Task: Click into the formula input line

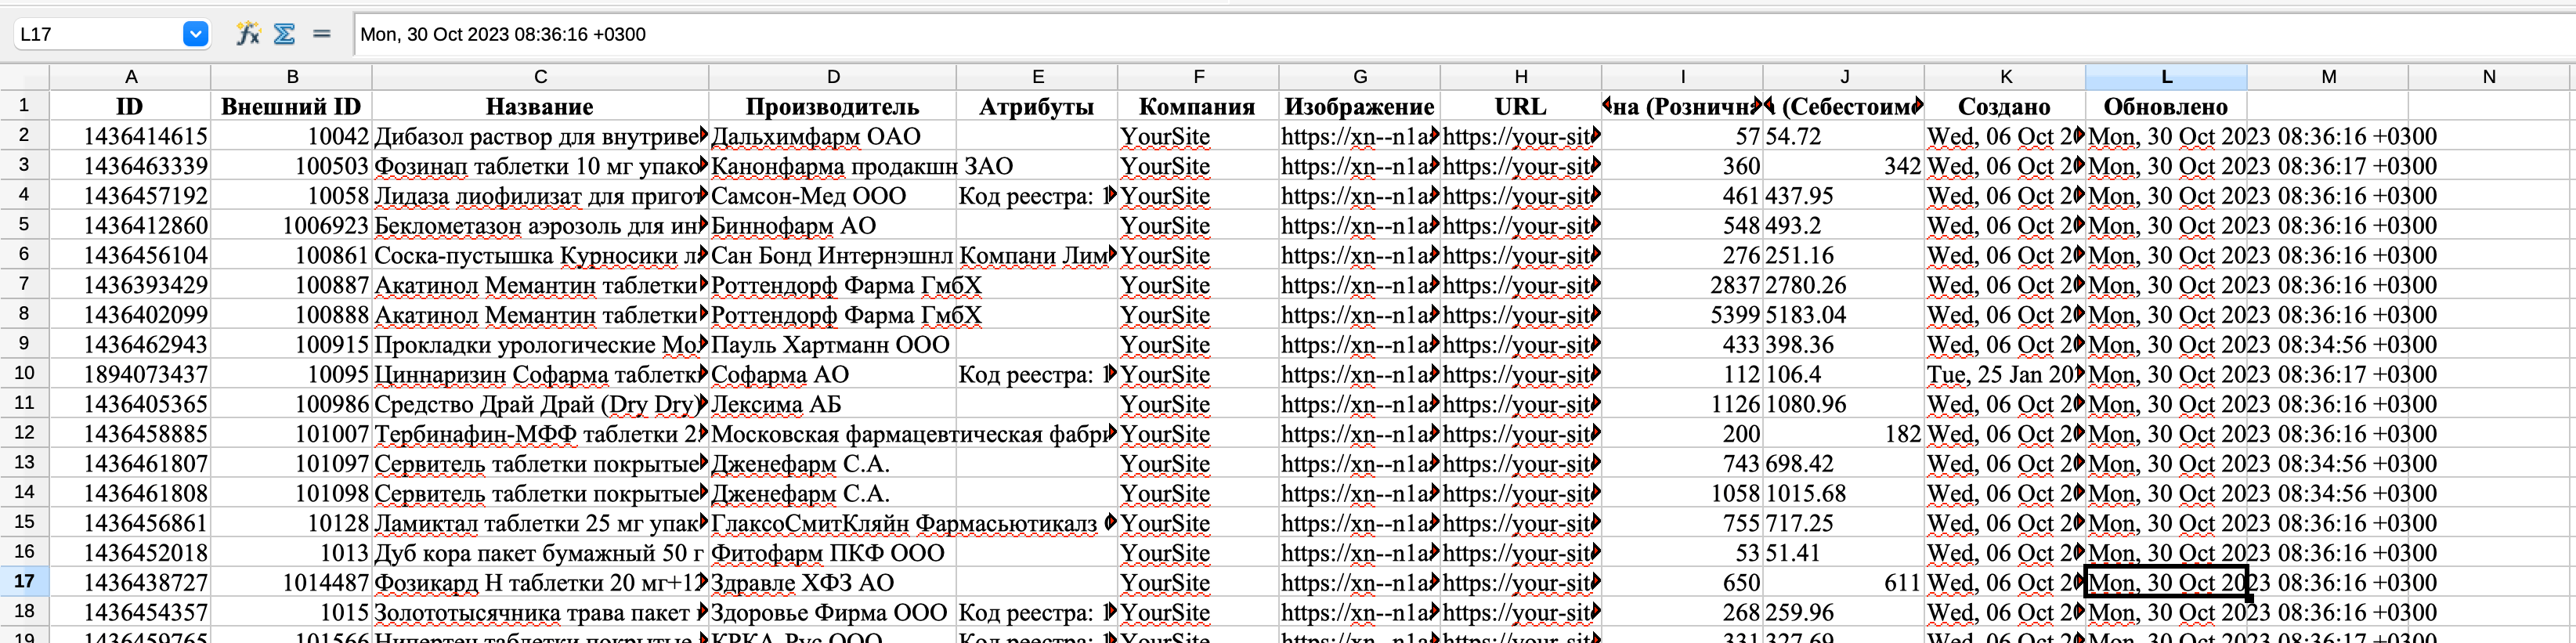Action: click(1400, 34)
